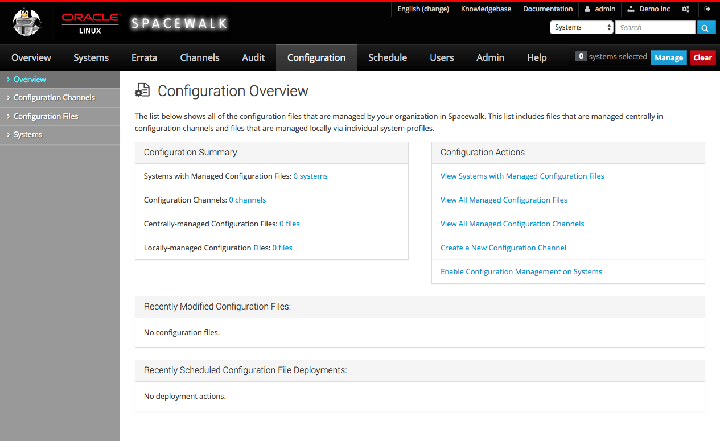Click locally-managed 0 files link
The width and height of the screenshot is (720, 441).
(282, 248)
